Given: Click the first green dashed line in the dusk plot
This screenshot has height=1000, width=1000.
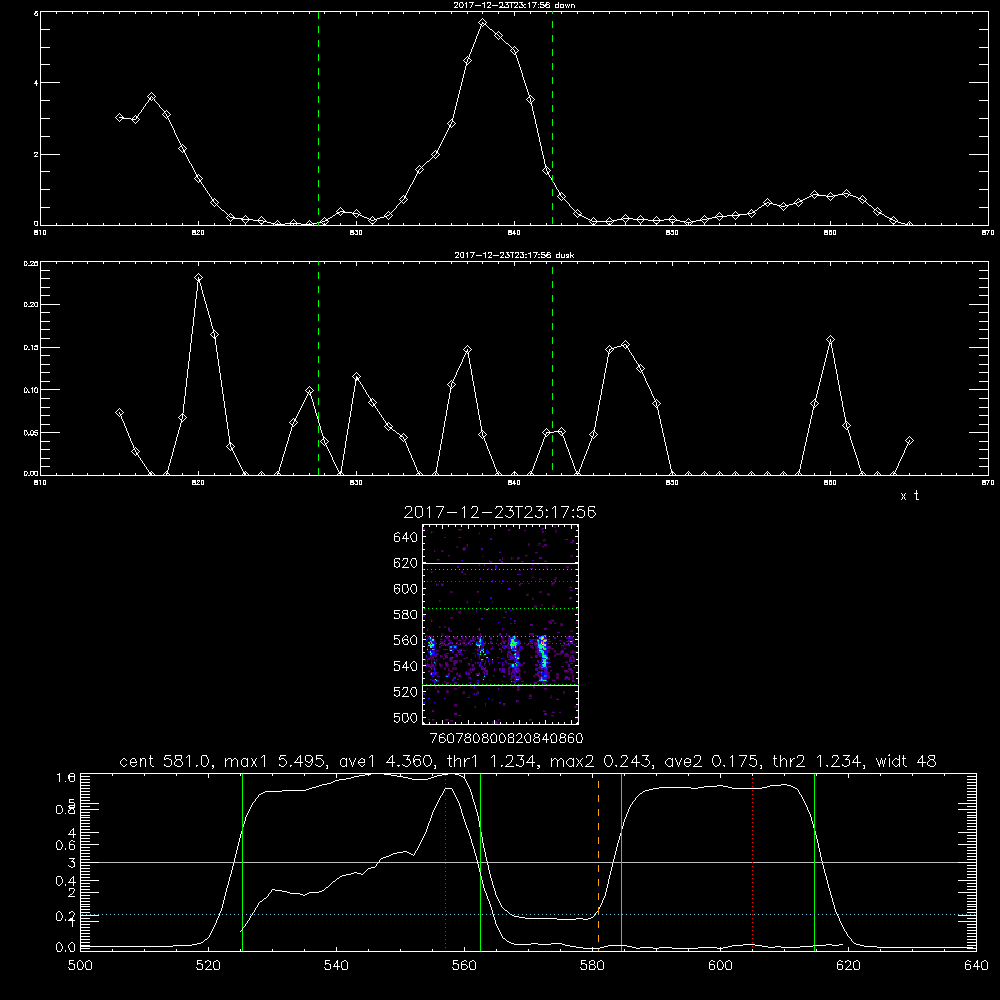Looking at the screenshot, I should (318, 368).
